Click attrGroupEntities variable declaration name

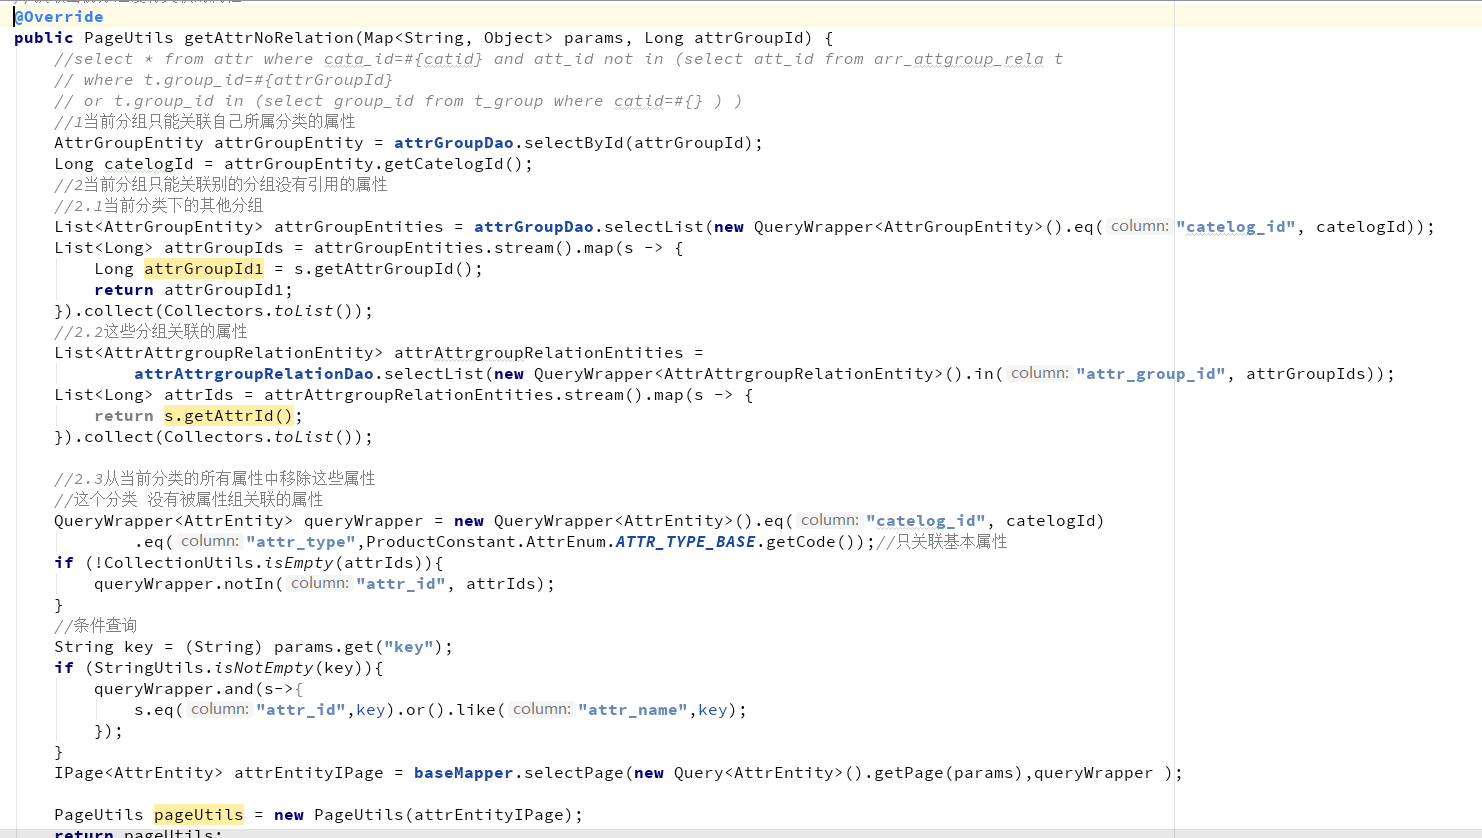tap(358, 226)
